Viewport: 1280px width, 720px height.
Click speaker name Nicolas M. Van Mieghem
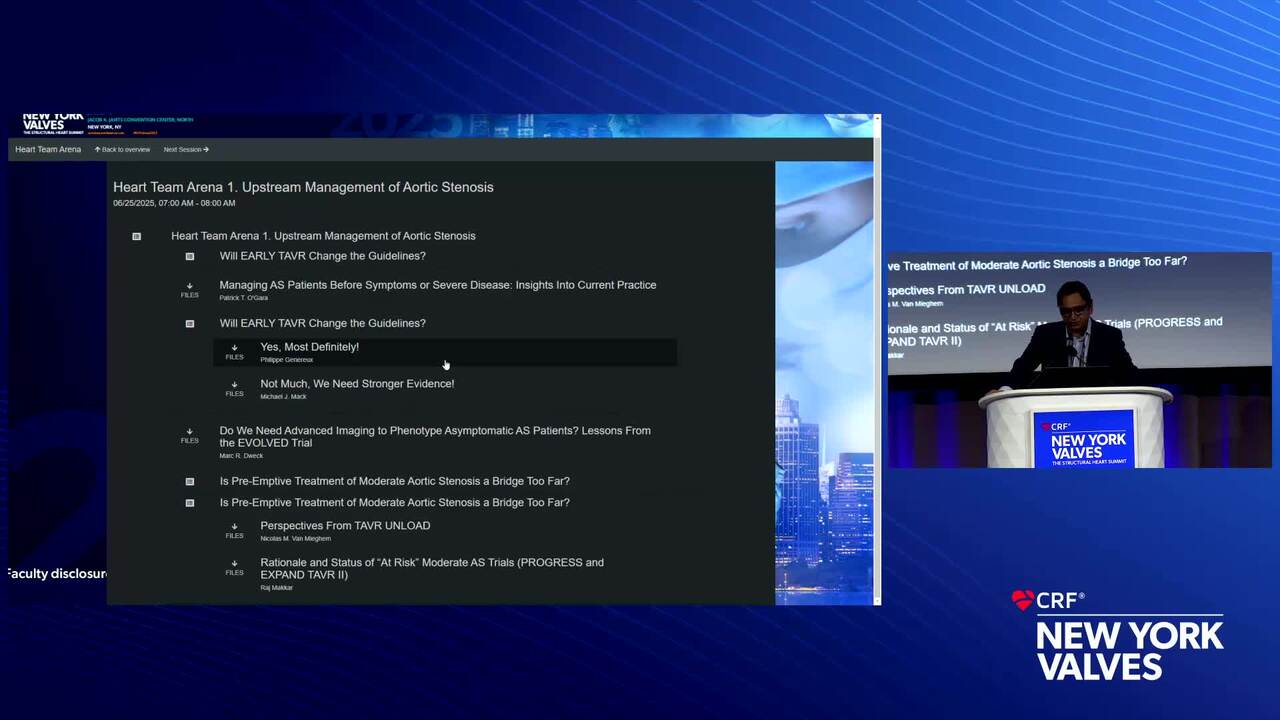coord(295,539)
